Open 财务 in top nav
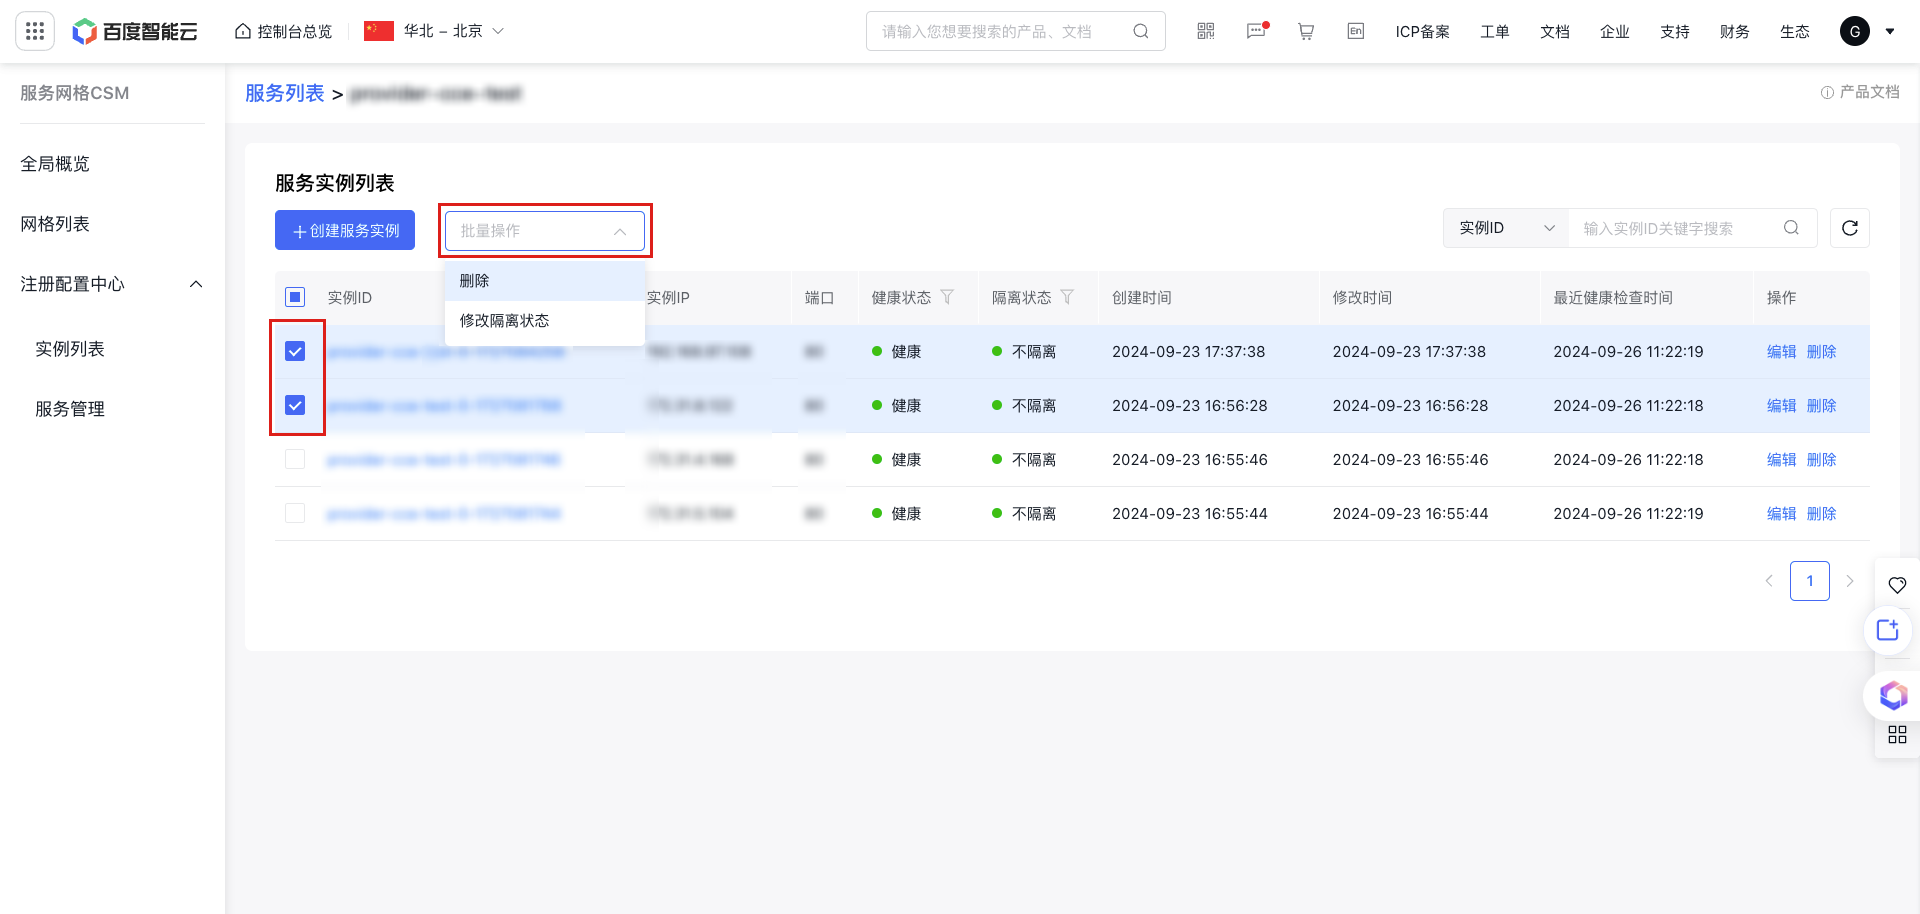Screen dimensions: 1920x914 pos(1735,31)
